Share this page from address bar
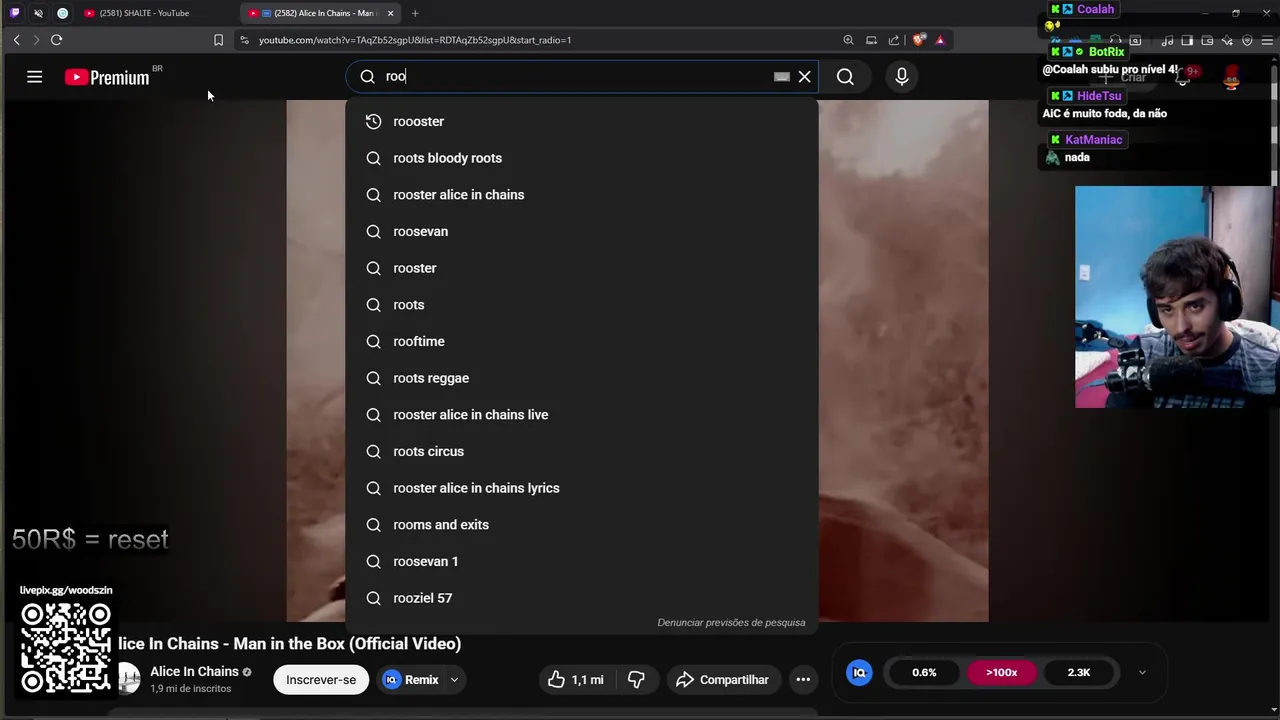This screenshot has width=1280, height=720. point(894,40)
